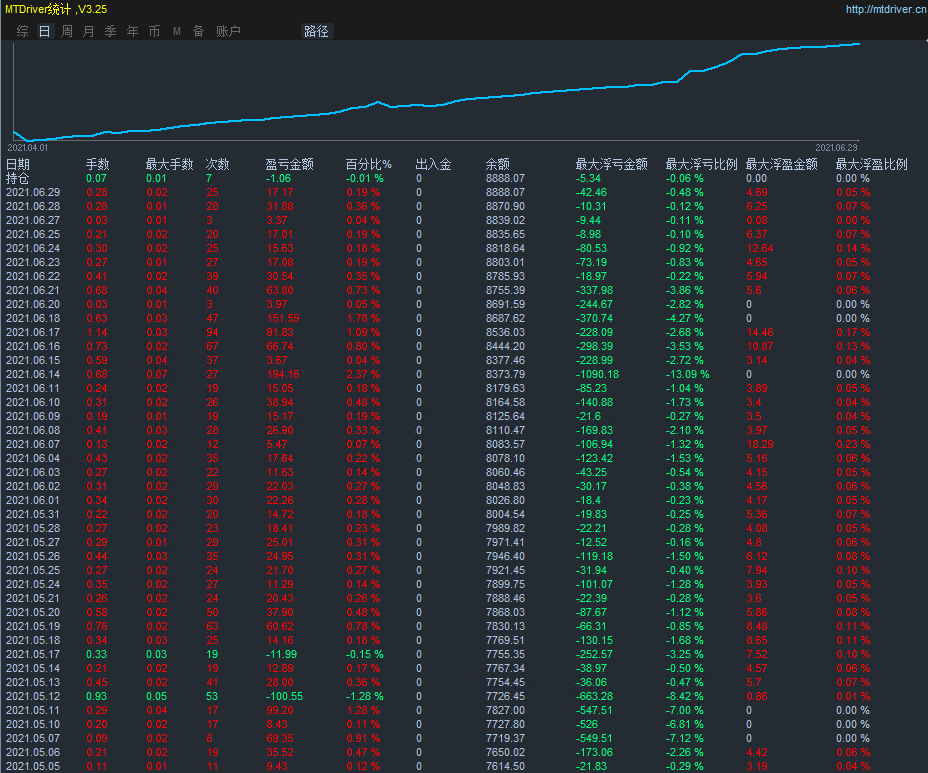Click the 日期 column header
The width and height of the screenshot is (928, 773).
click(x=18, y=164)
